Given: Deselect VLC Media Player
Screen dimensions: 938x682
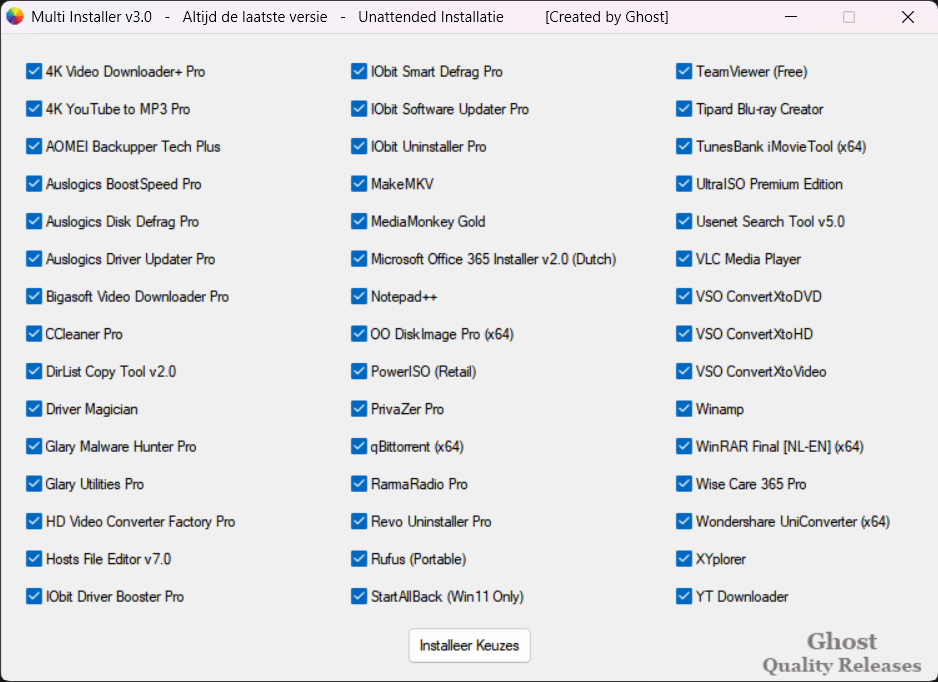Looking at the screenshot, I should [684, 259].
